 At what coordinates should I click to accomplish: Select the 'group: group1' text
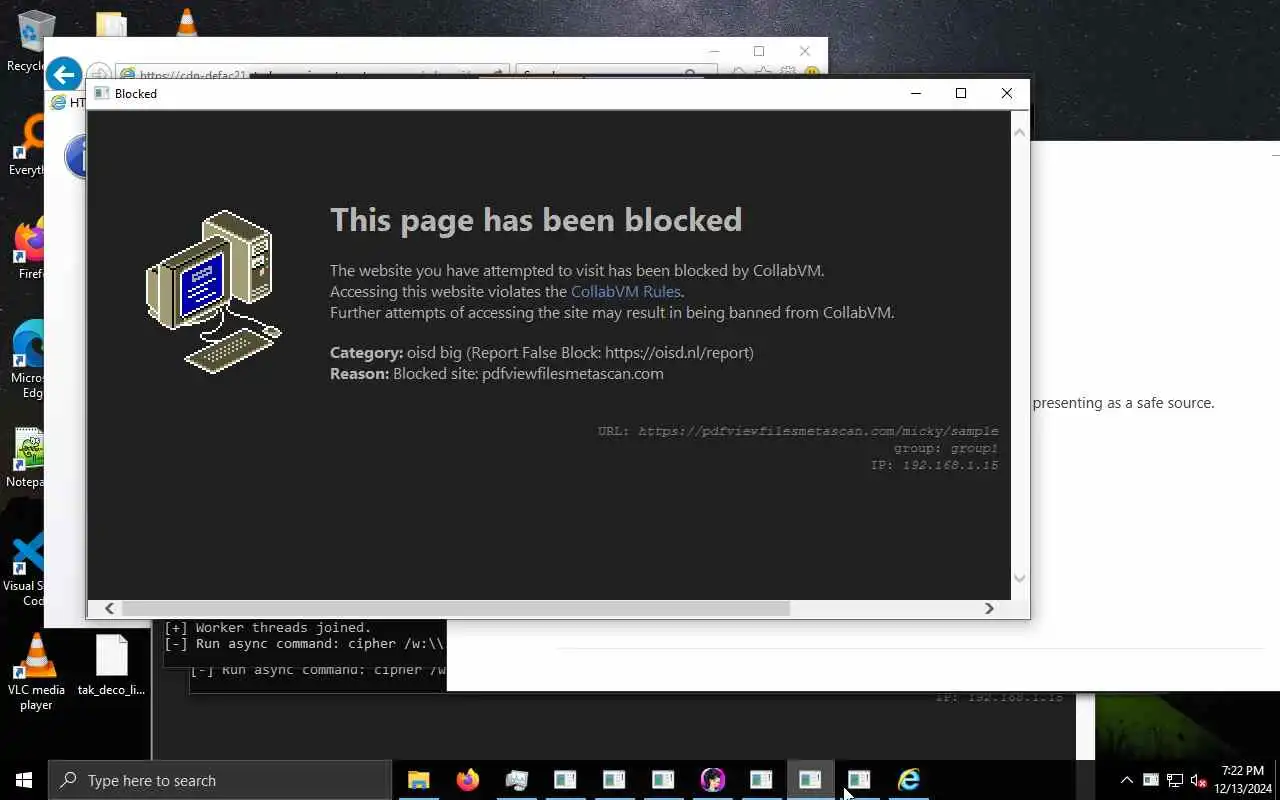tap(946, 448)
